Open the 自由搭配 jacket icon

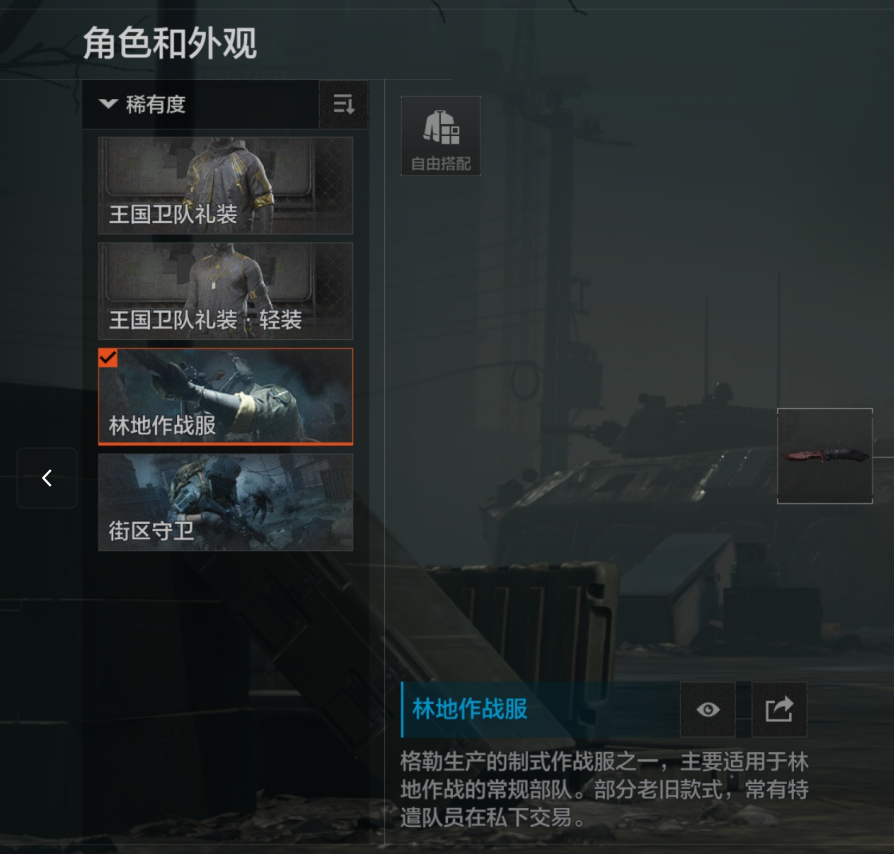point(441,127)
